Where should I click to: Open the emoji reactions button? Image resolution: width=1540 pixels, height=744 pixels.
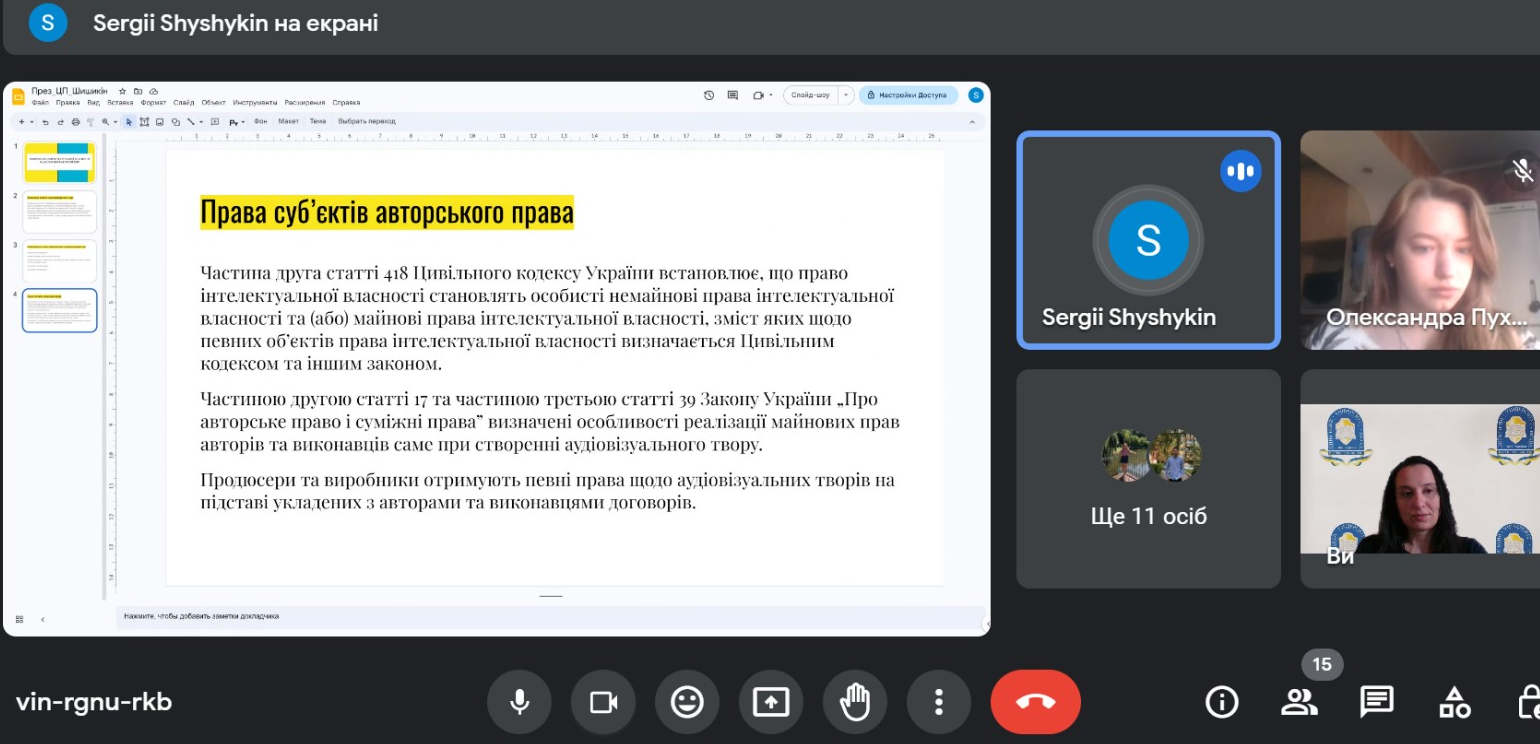click(x=687, y=702)
